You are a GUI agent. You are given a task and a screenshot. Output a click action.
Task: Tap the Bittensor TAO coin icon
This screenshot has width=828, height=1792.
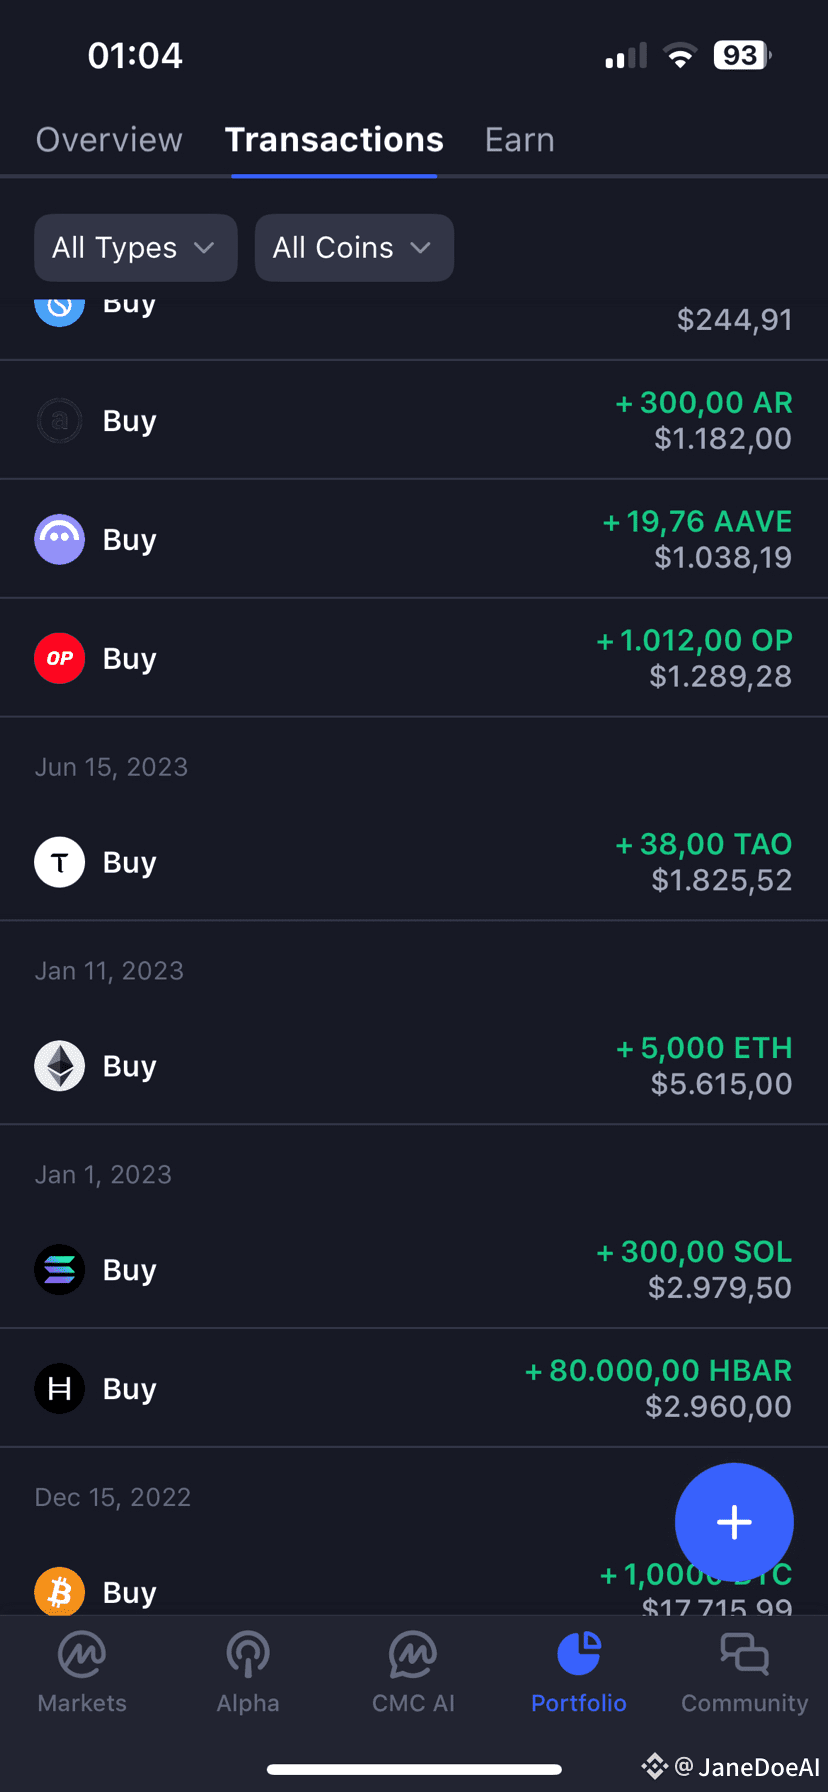click(60, 862)
